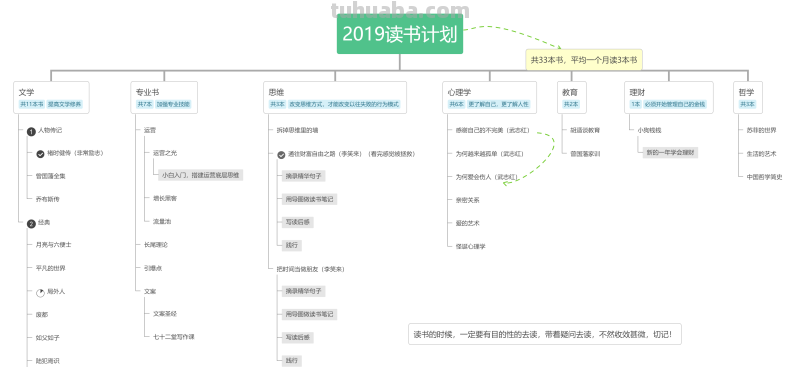Click the 共6本 label under 心理学
Screen dimensions: 800x367
[x=456, y=104]
